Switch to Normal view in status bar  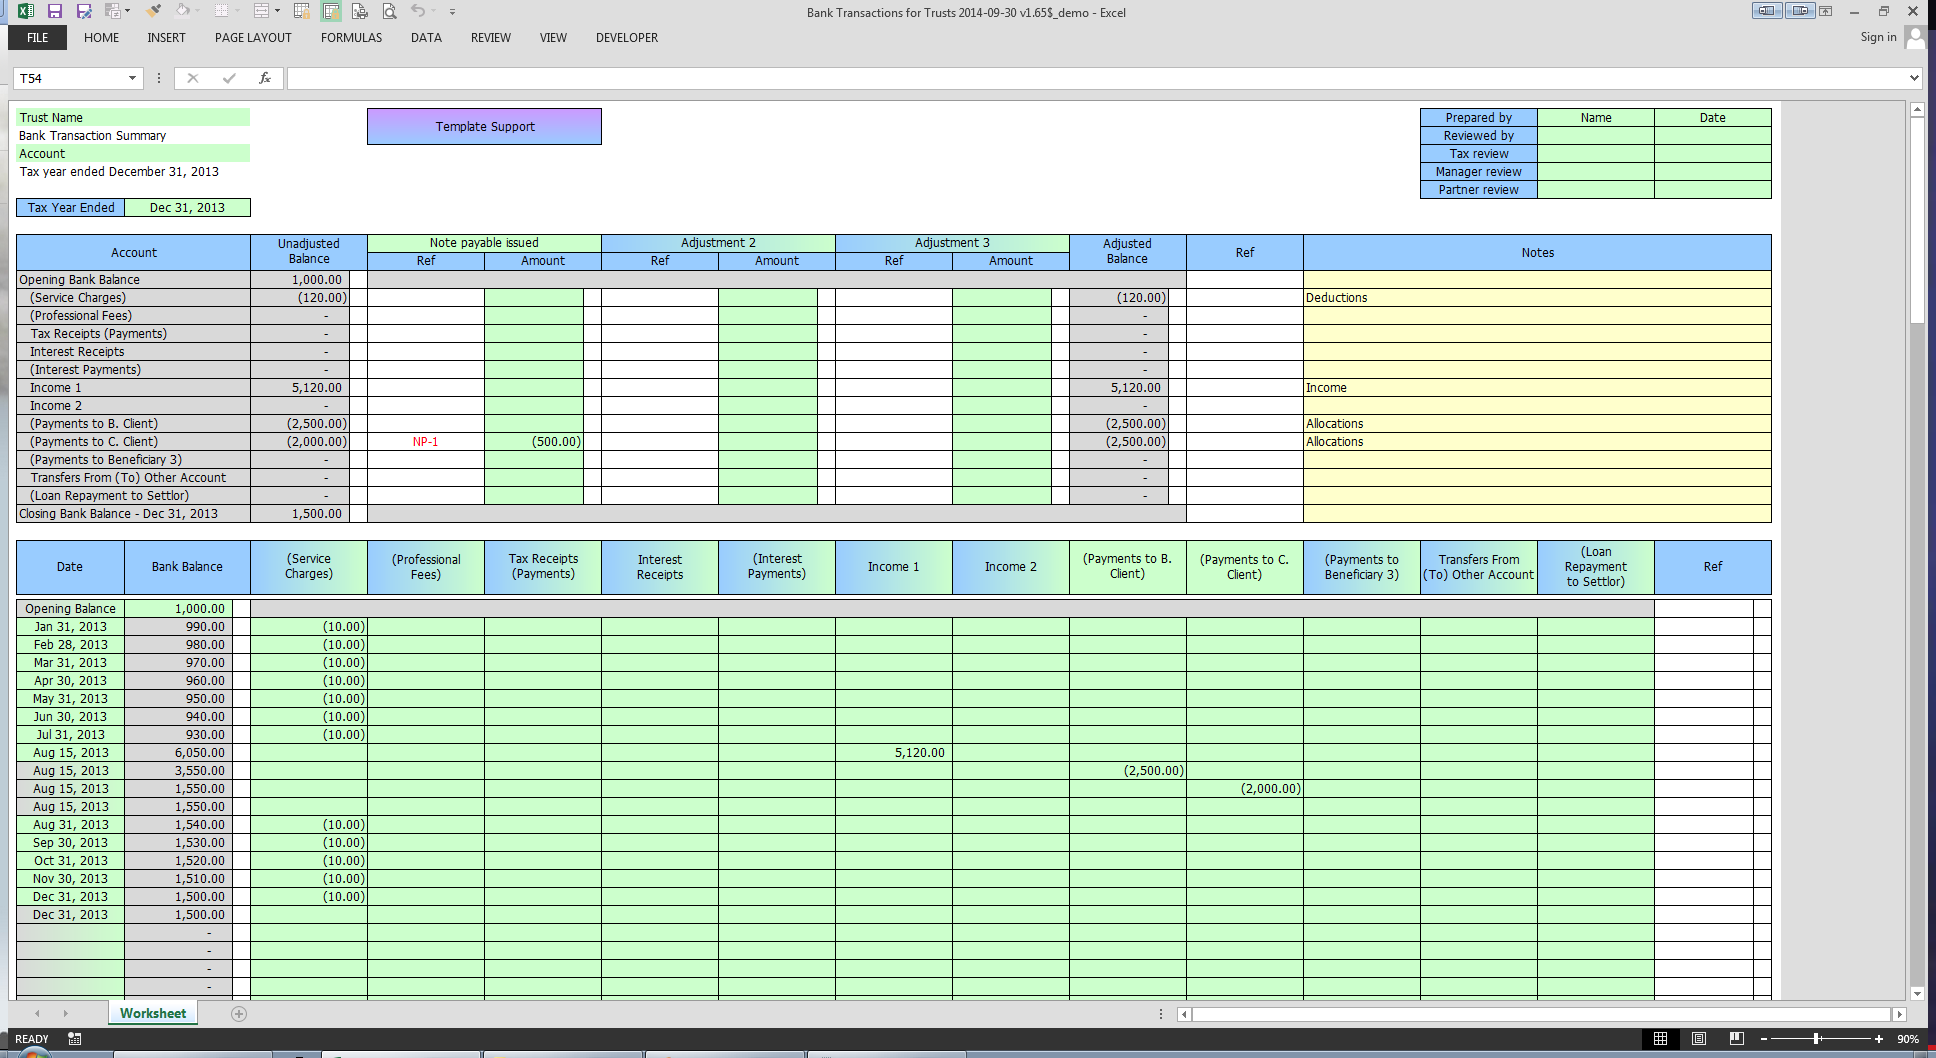point(1660,1039)
